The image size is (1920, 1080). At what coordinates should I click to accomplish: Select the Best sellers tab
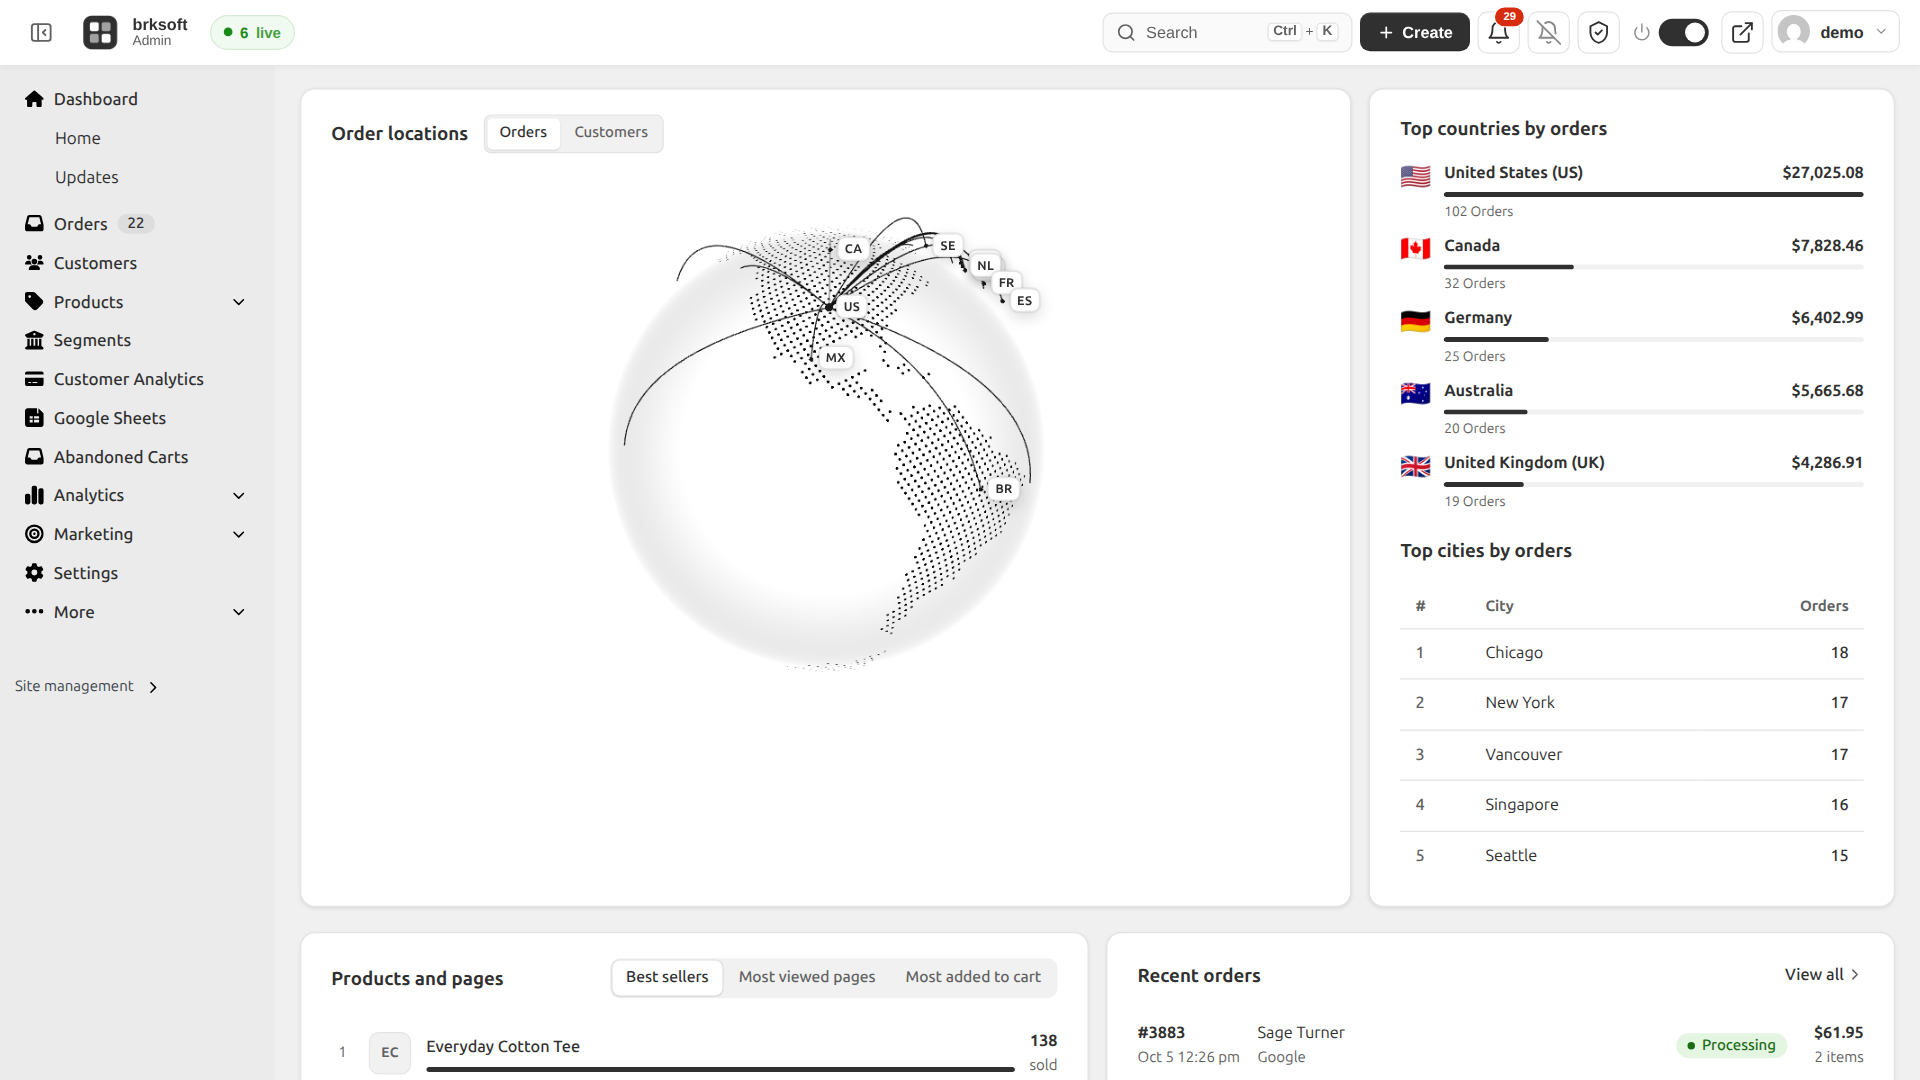[x=667, y=977]
